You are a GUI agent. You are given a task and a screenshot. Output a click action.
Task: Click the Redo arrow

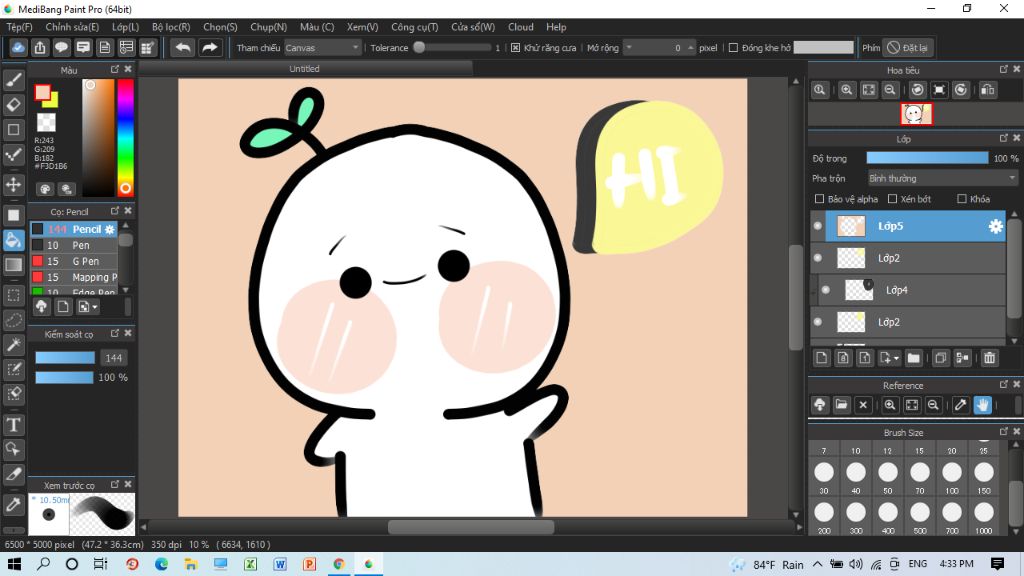210,48
